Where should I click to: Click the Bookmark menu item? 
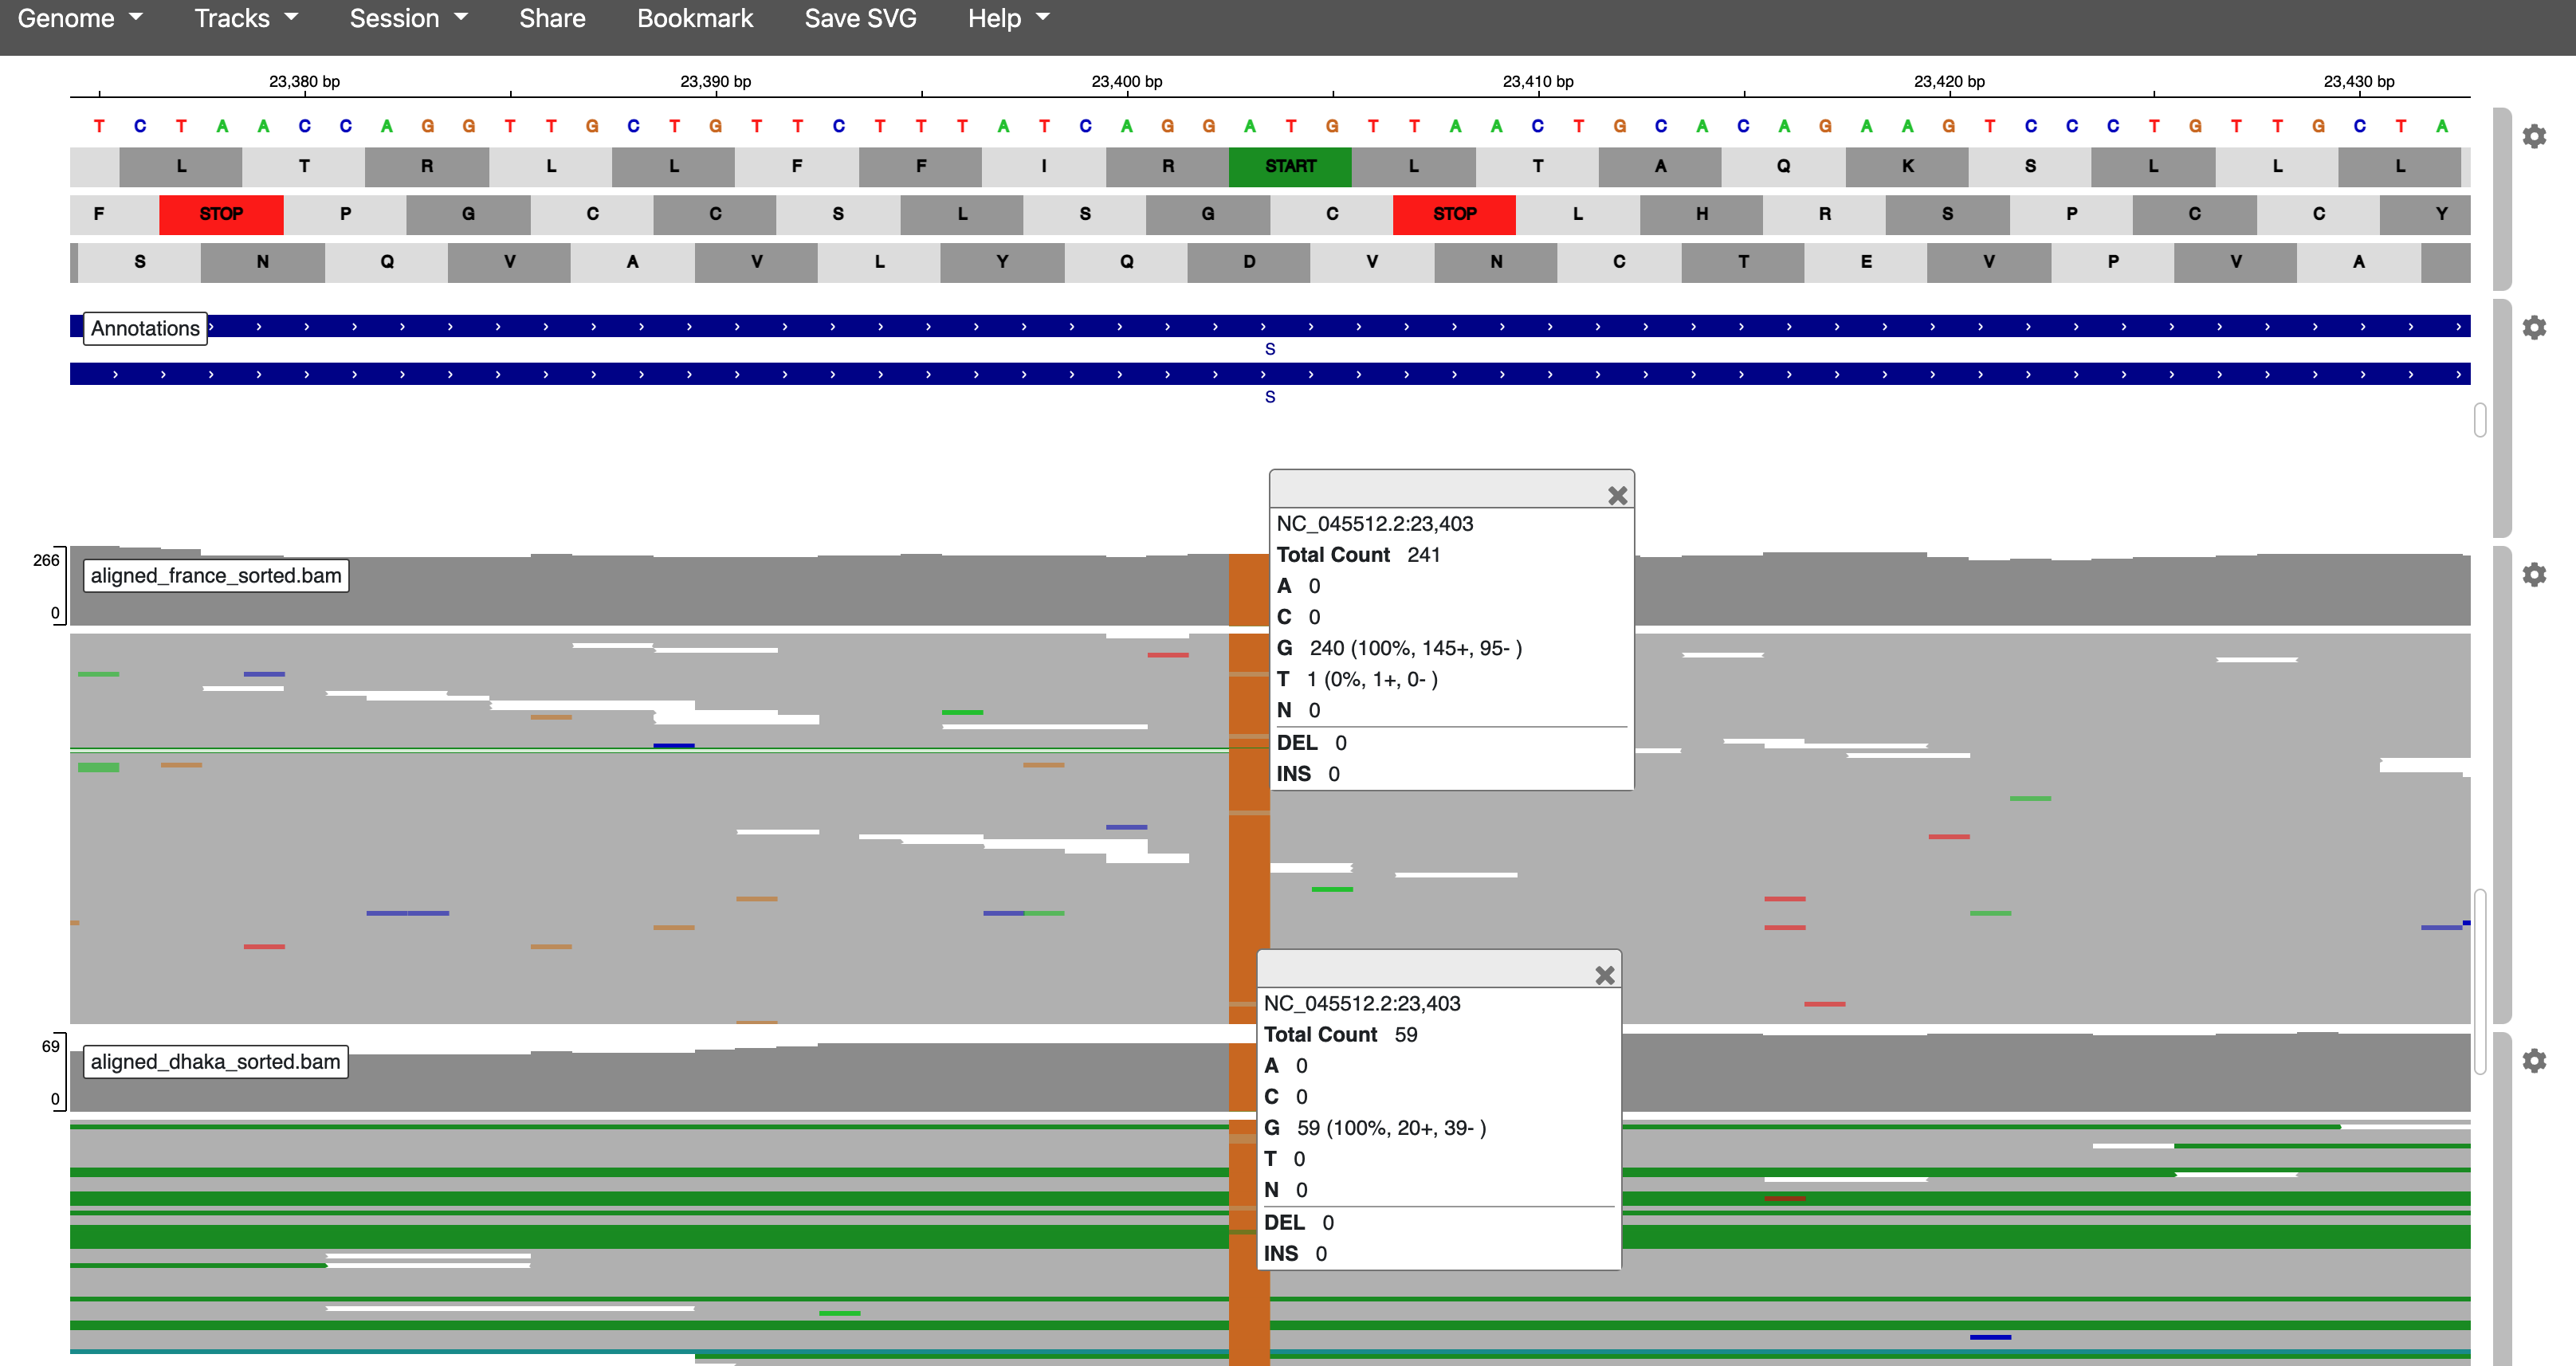pos(695,18)
